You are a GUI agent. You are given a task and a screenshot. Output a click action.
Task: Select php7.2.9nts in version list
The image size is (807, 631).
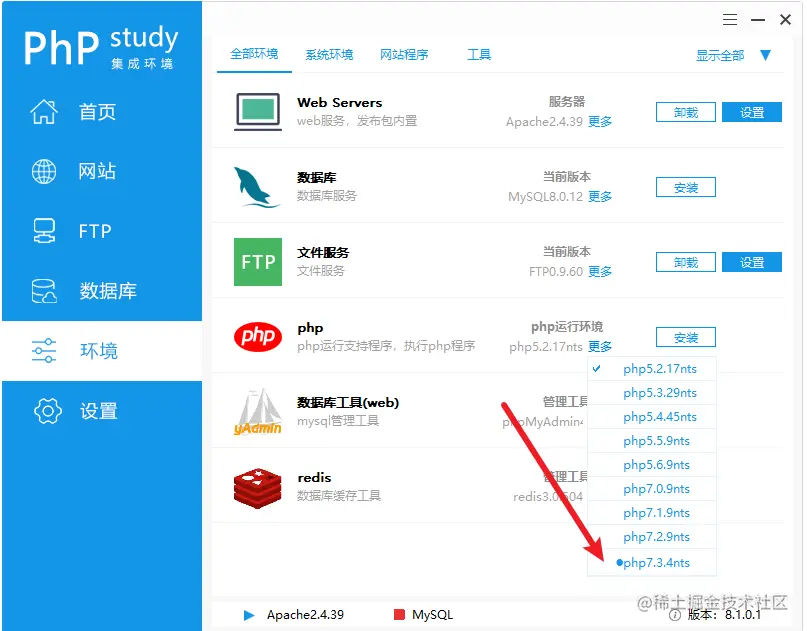click(652, 537)
